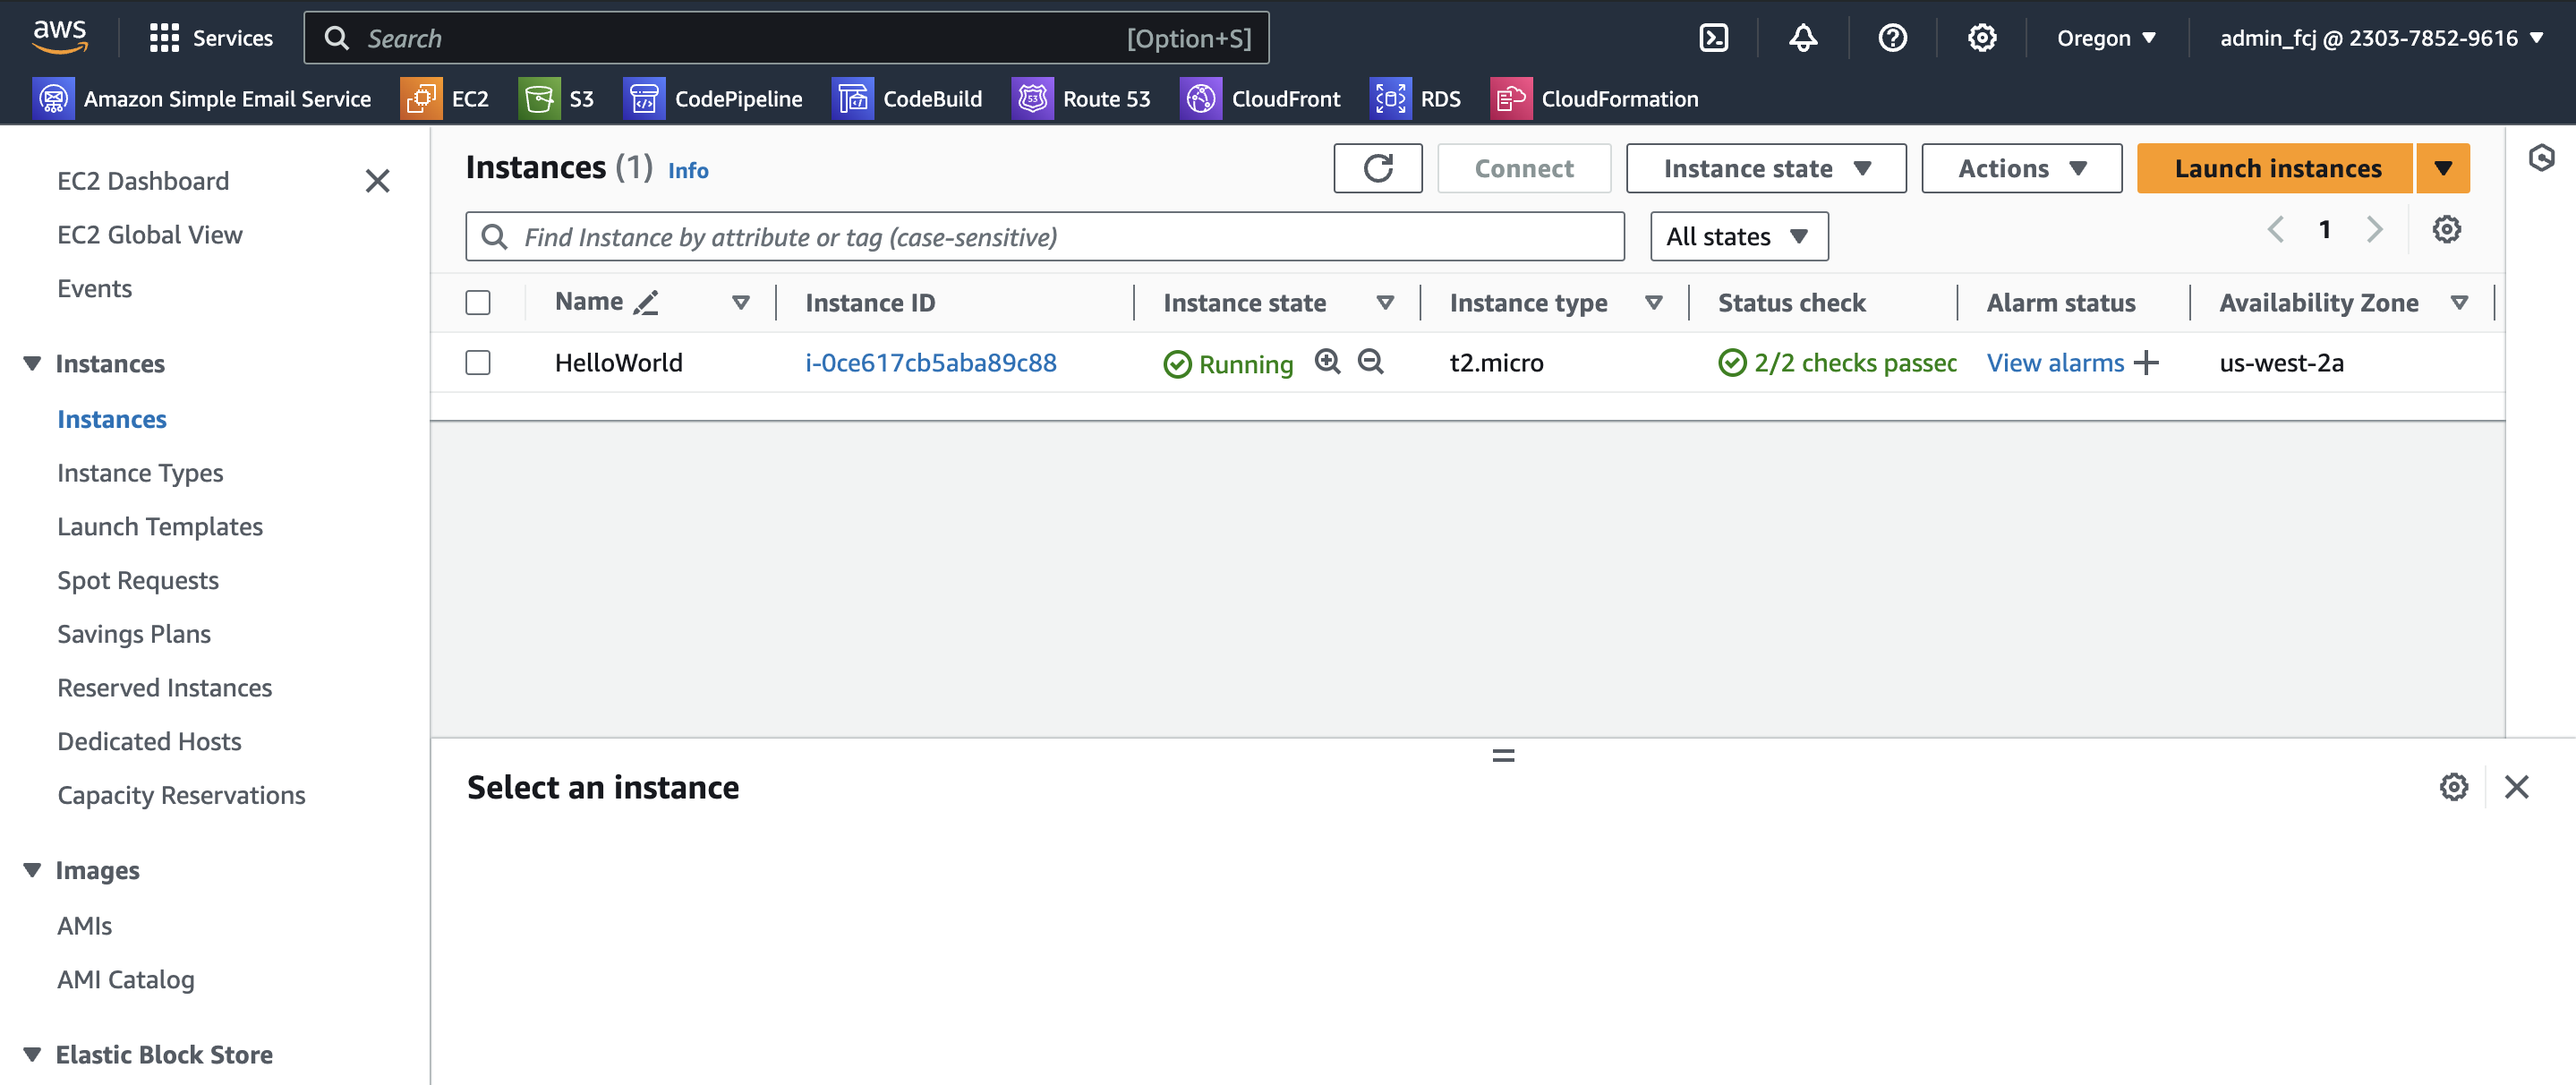Open the RDS shortcut
Image resolution: width=2576 pixels, height=1085 pixels.
point(1415,98)
